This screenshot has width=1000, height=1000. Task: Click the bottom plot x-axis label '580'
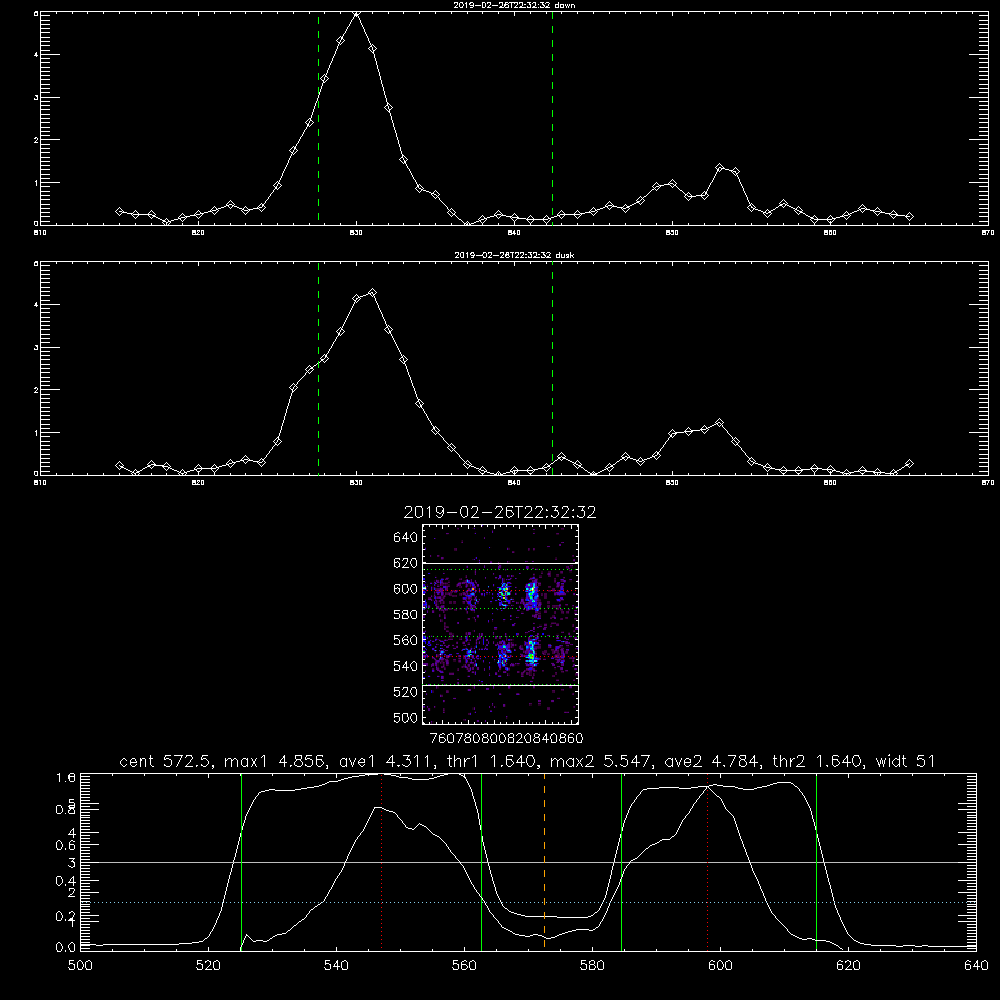pyautogui.click(x=592, y=966)
